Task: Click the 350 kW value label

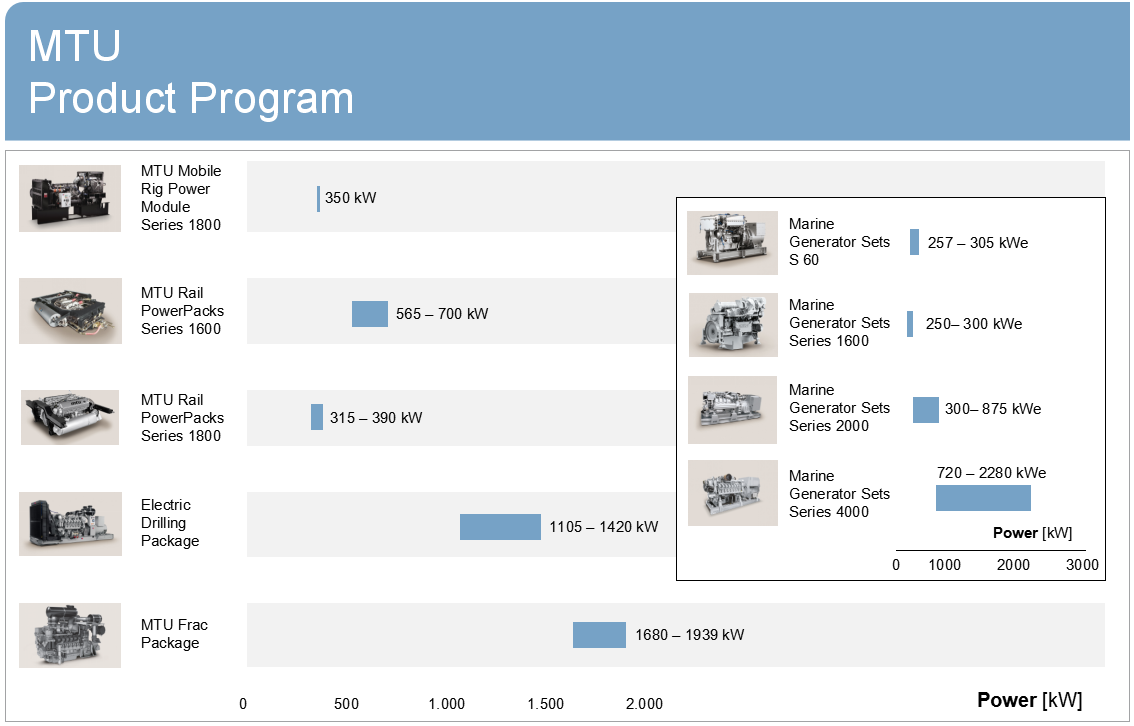Action: [351, 198]
